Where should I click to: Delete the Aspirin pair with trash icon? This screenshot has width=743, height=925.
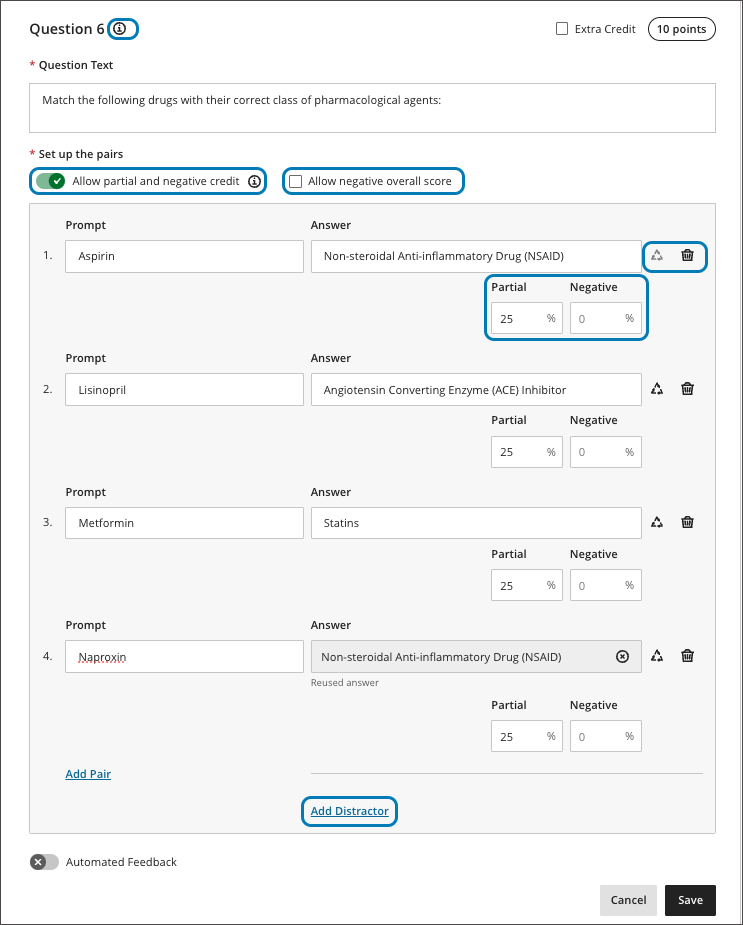click(x=687, y=255)
